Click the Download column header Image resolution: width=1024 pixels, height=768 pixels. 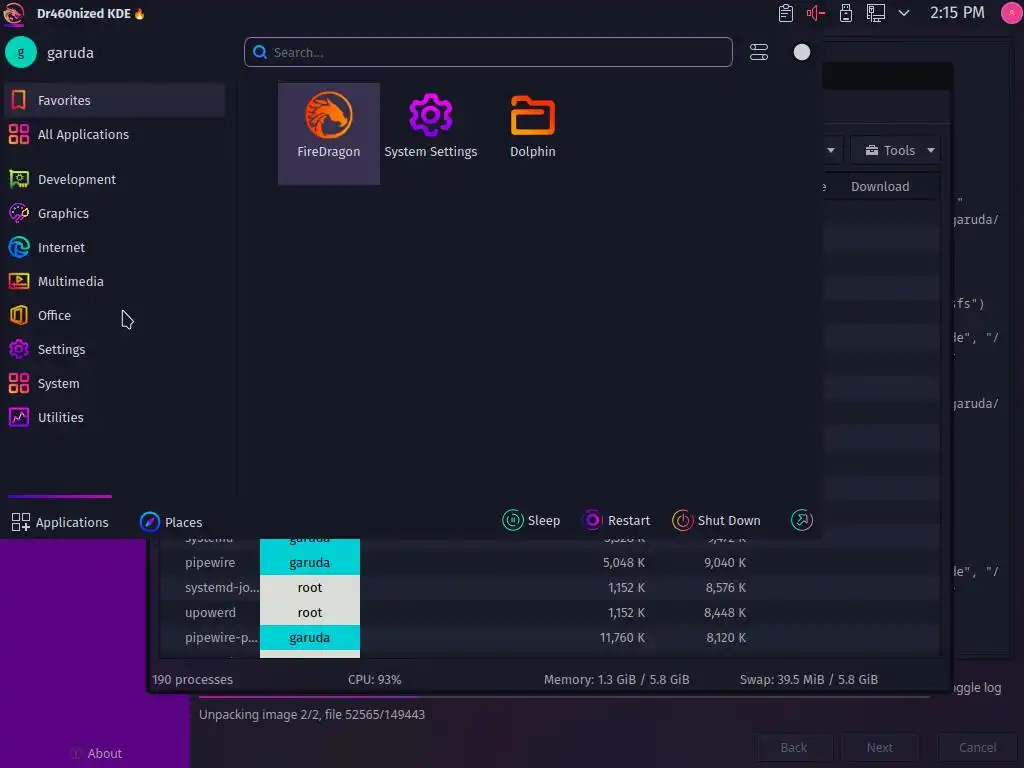pos(880,187)
